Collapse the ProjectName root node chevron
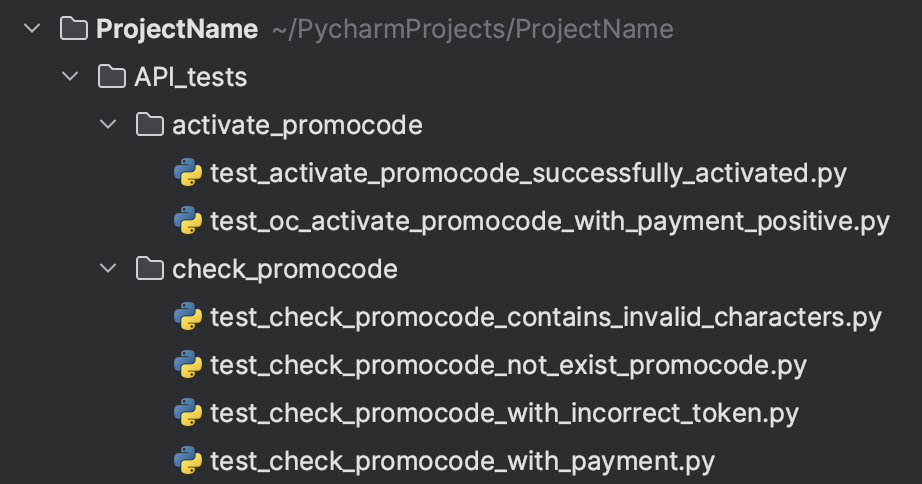Viewport: 922px width, 484px height. [32, 28]
